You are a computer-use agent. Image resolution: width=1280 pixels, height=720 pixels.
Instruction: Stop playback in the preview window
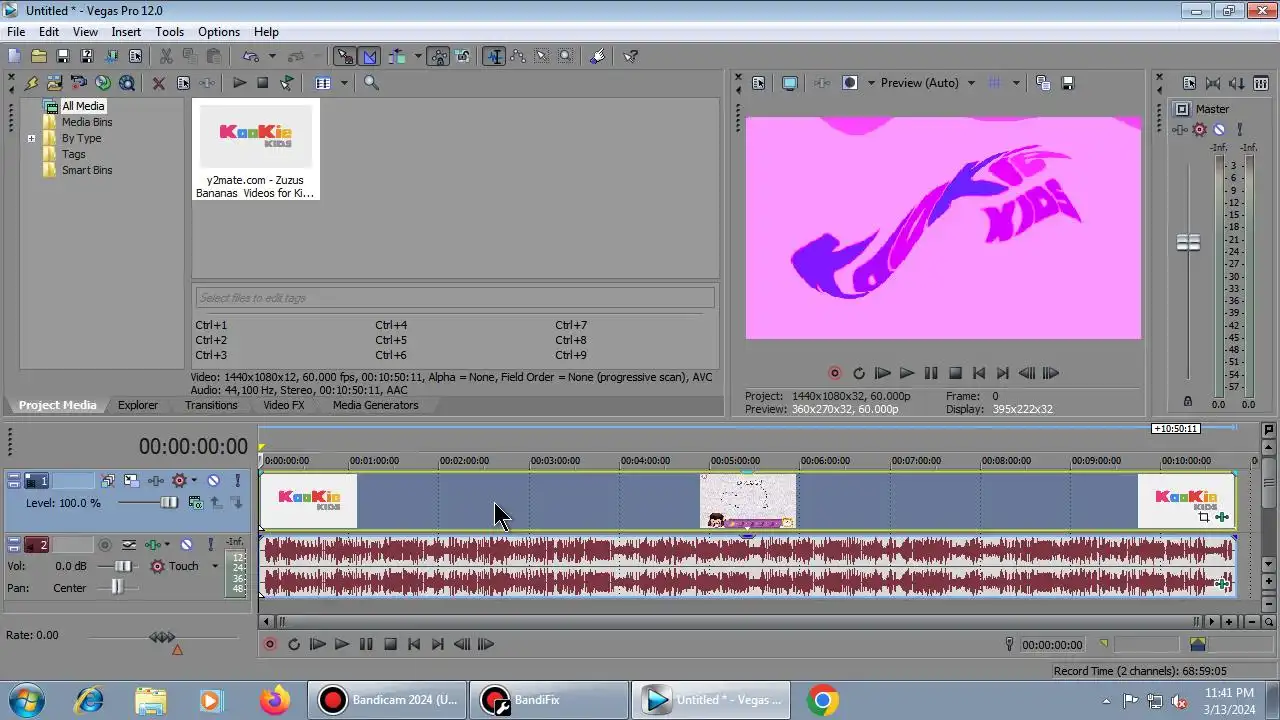pyautogui.click(x=955, y=373)
